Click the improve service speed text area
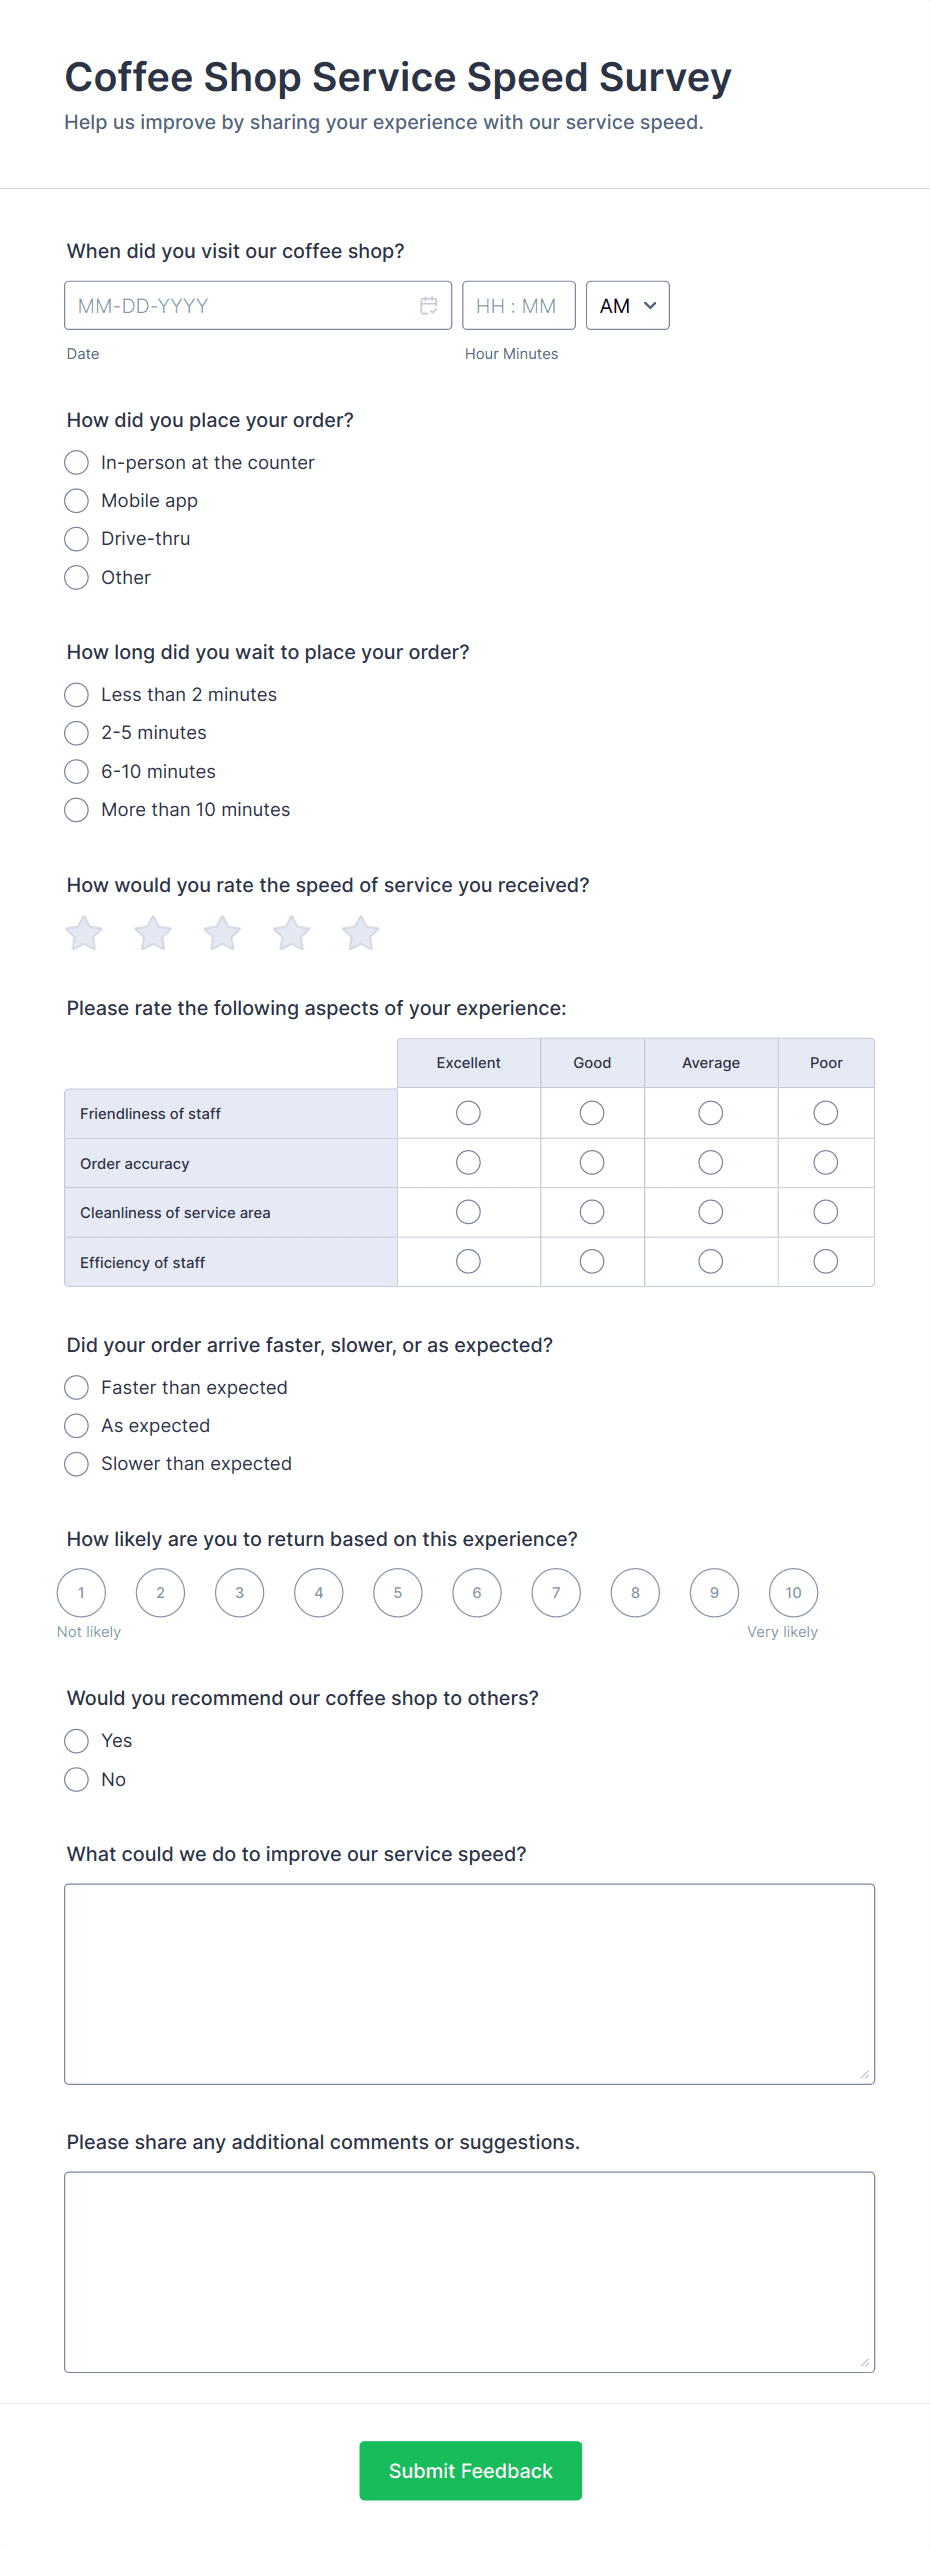Screen dimensions: 930x2550 [469, 1984]
